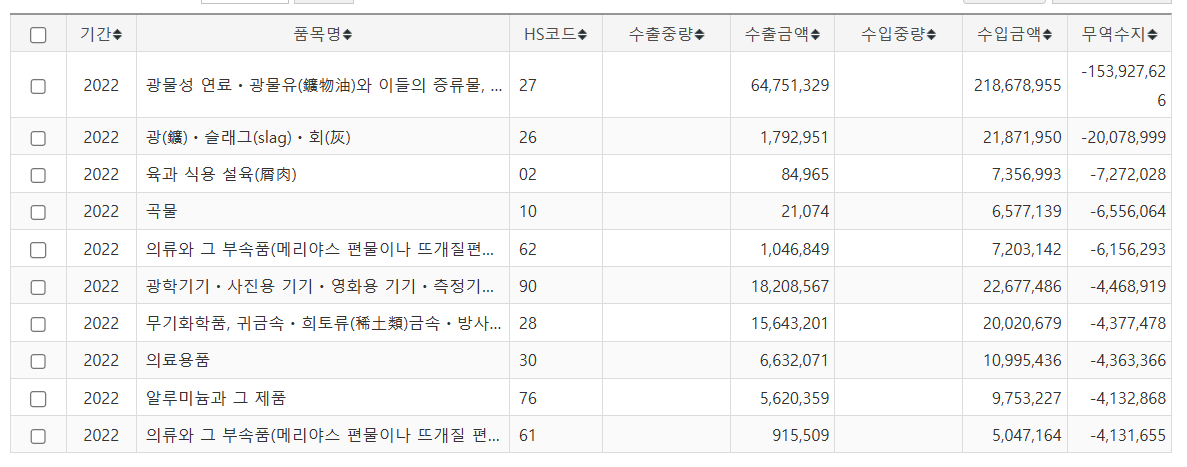Click item name 광(鑛)·슬래그(slag)·회(灰)
The height and width of the screenshot is (467, 1187).
click(x=248, y=138)
